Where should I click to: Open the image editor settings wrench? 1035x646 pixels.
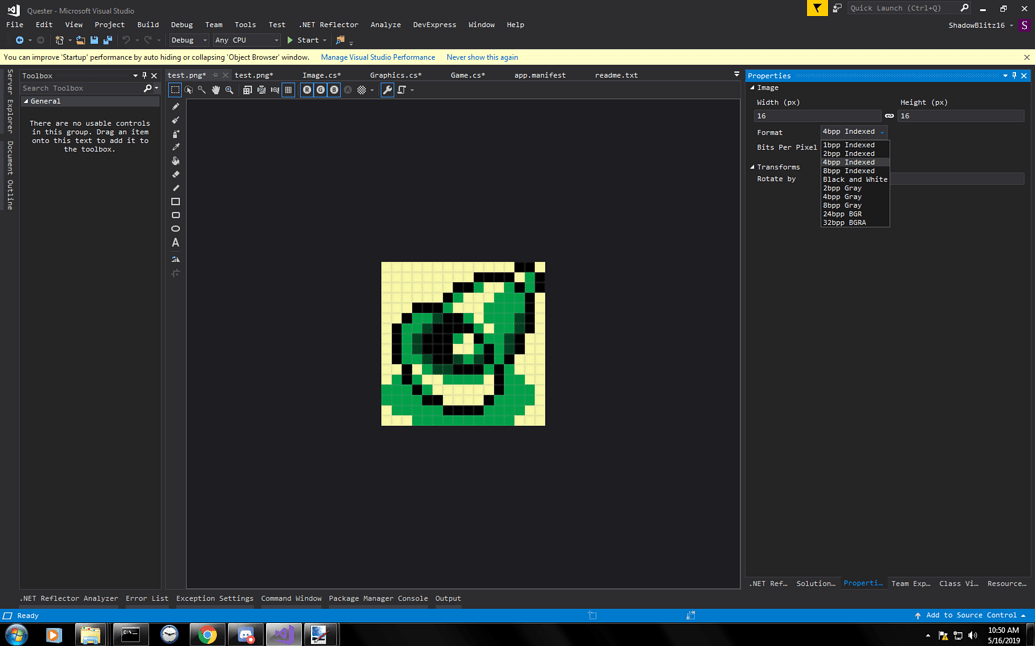pos(387,89)
